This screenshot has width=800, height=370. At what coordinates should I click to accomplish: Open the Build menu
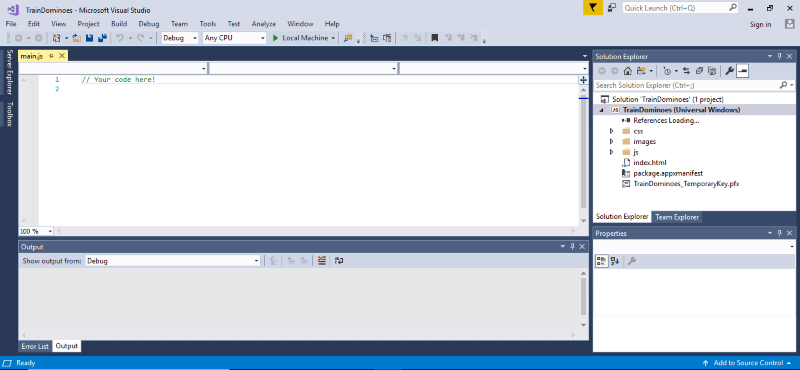click(119, 23)
